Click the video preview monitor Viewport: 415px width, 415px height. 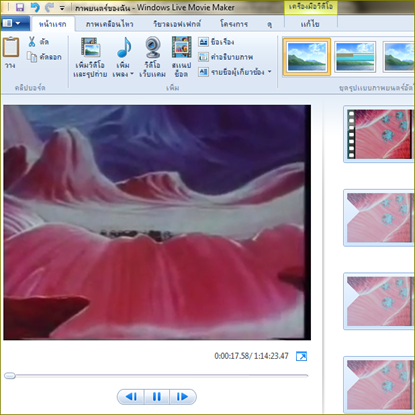(157, 222)
